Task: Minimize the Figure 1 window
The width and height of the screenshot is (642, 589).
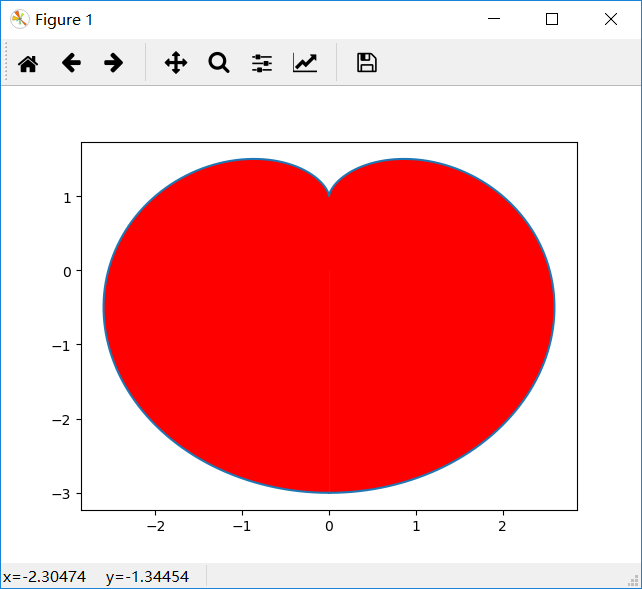Action: (x=494, y=19)
